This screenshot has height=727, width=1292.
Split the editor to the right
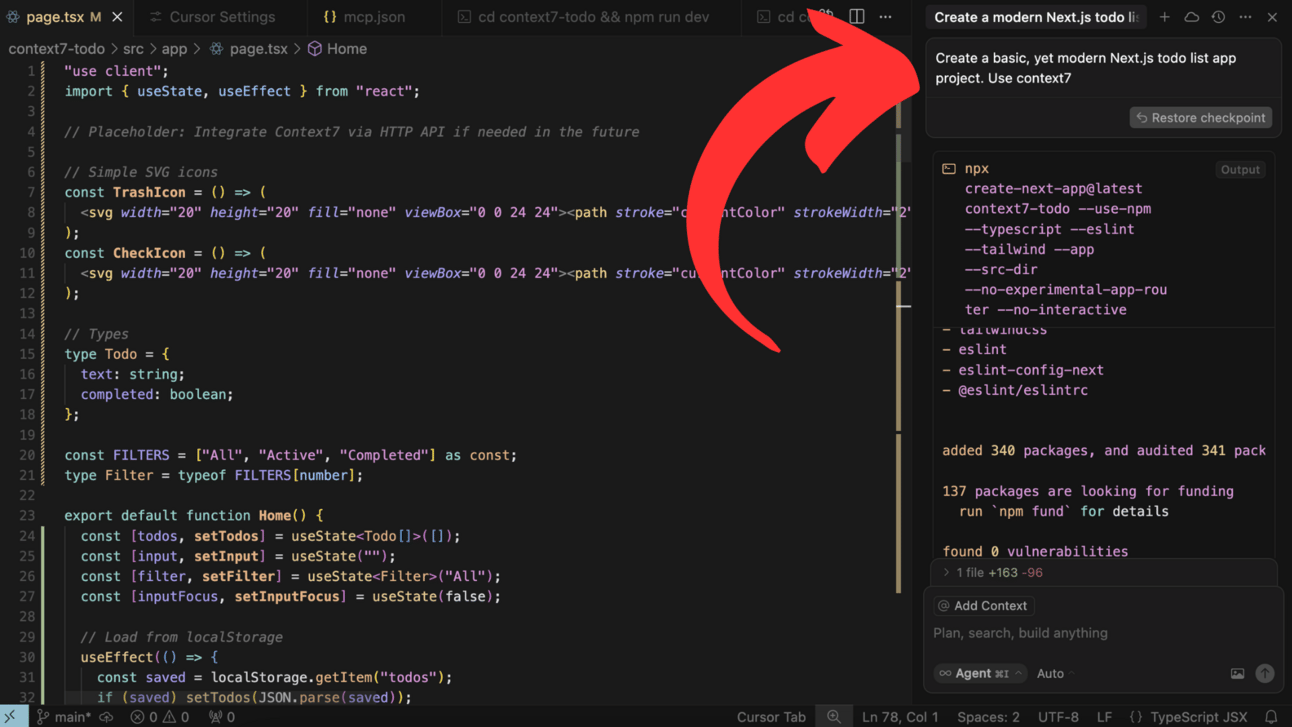pyautogui.click(x=857, y=17)
